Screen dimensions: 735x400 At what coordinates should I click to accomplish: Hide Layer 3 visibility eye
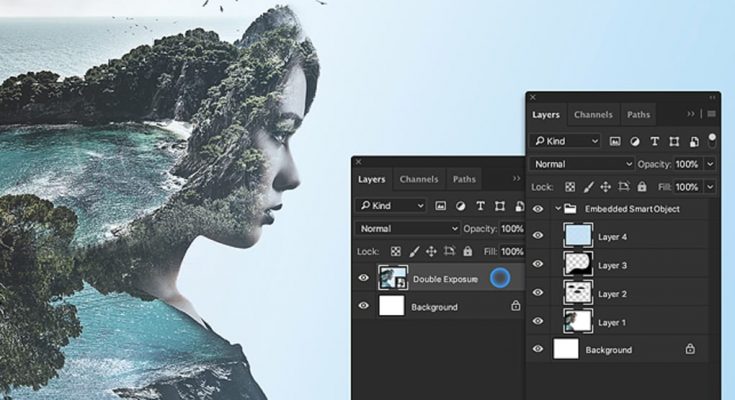pos(538,264)
